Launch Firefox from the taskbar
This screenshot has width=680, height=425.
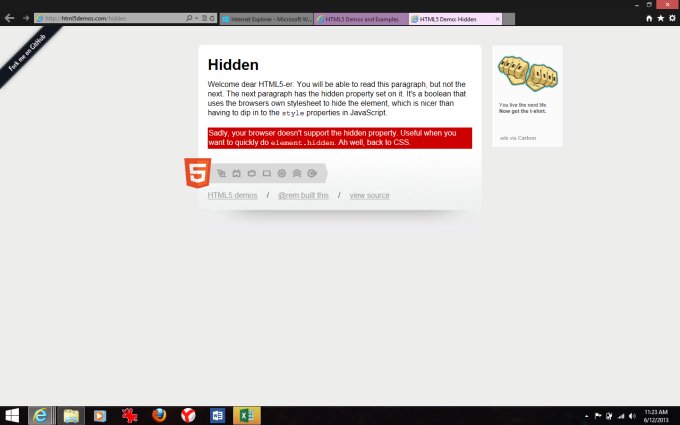click(x=159, y=415)
